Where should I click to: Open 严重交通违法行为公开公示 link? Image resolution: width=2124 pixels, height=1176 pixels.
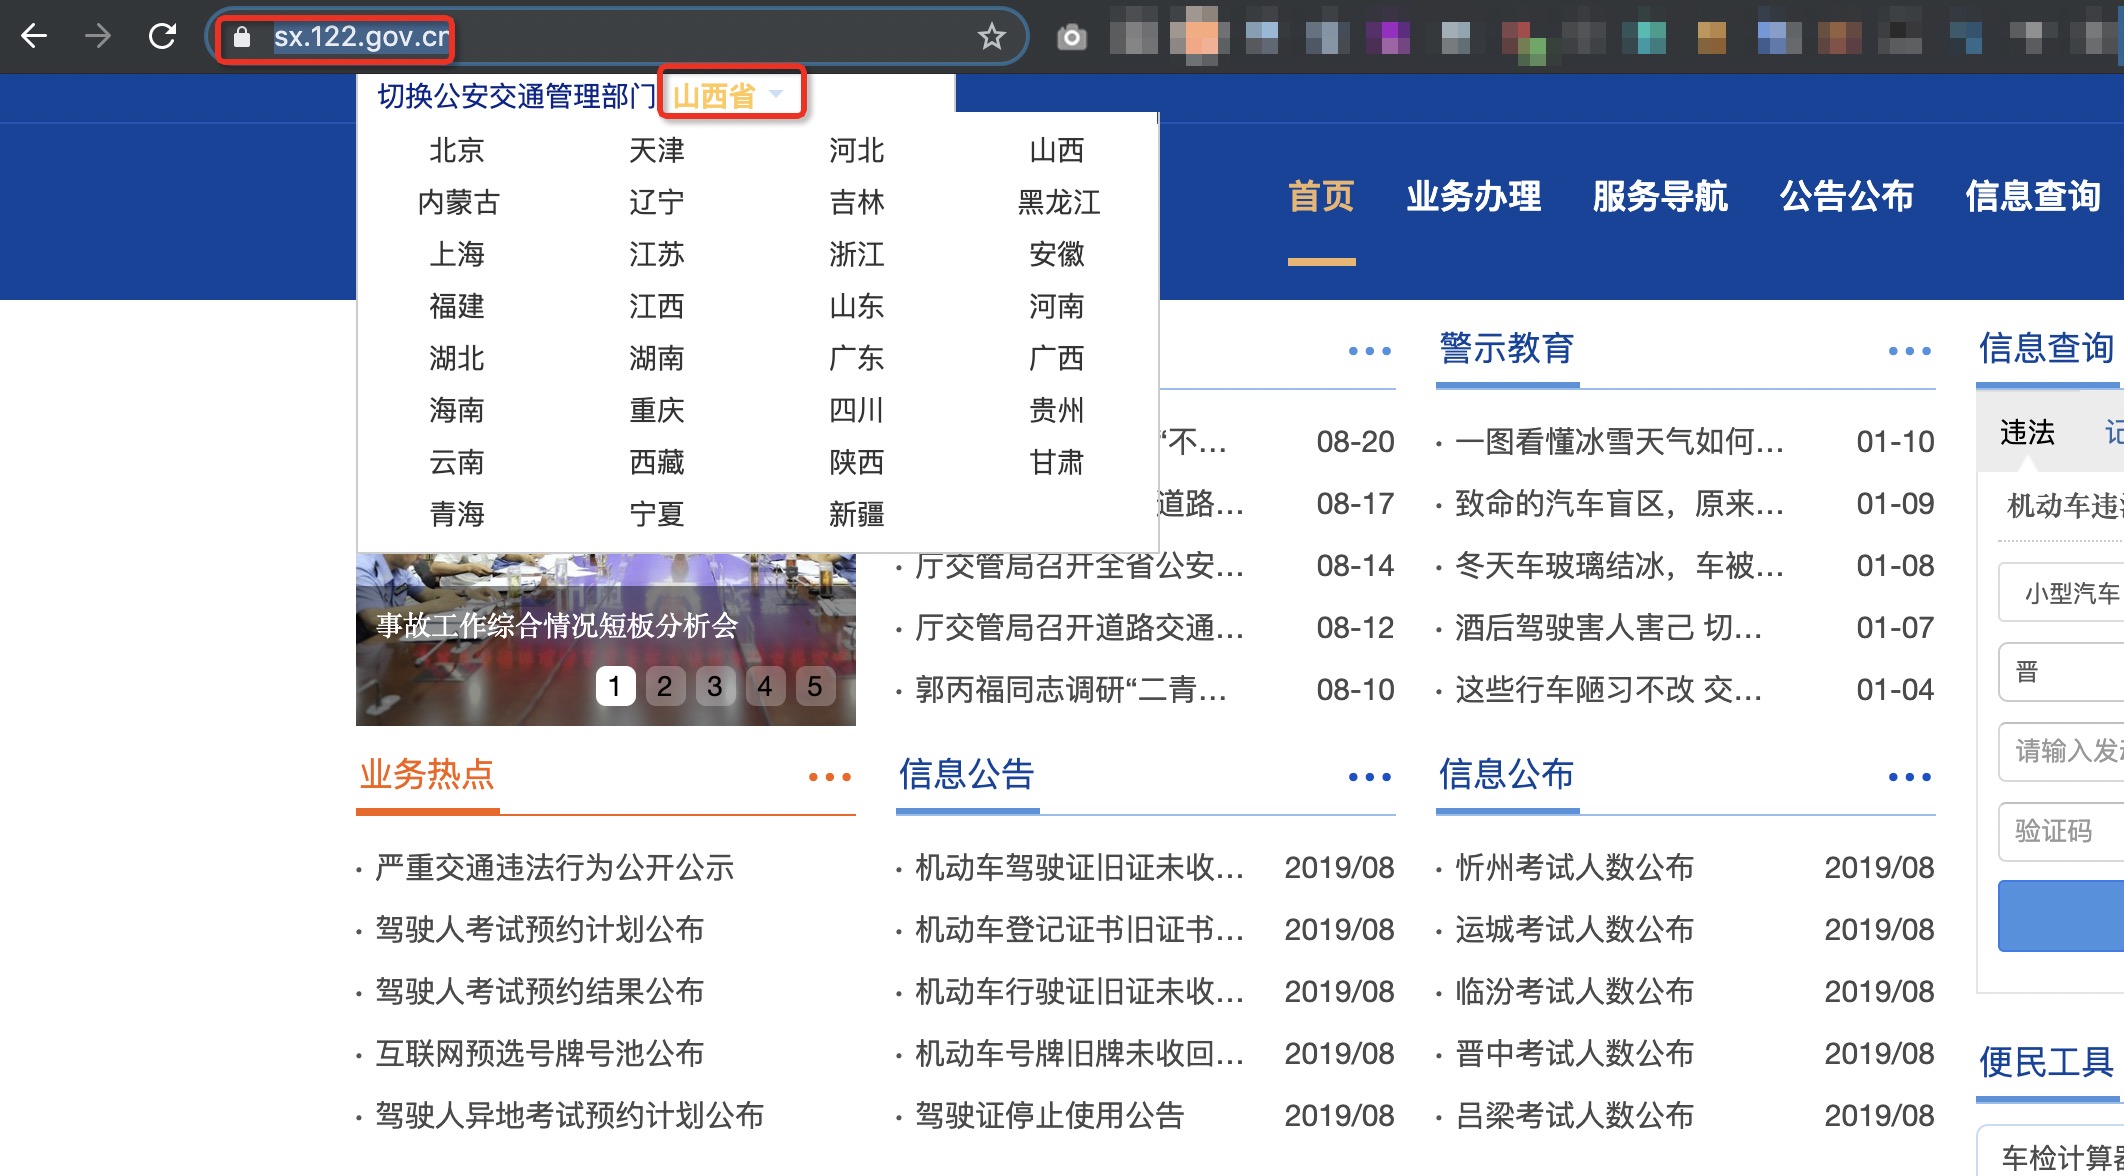pyautogui.click(x=554, y=867)
